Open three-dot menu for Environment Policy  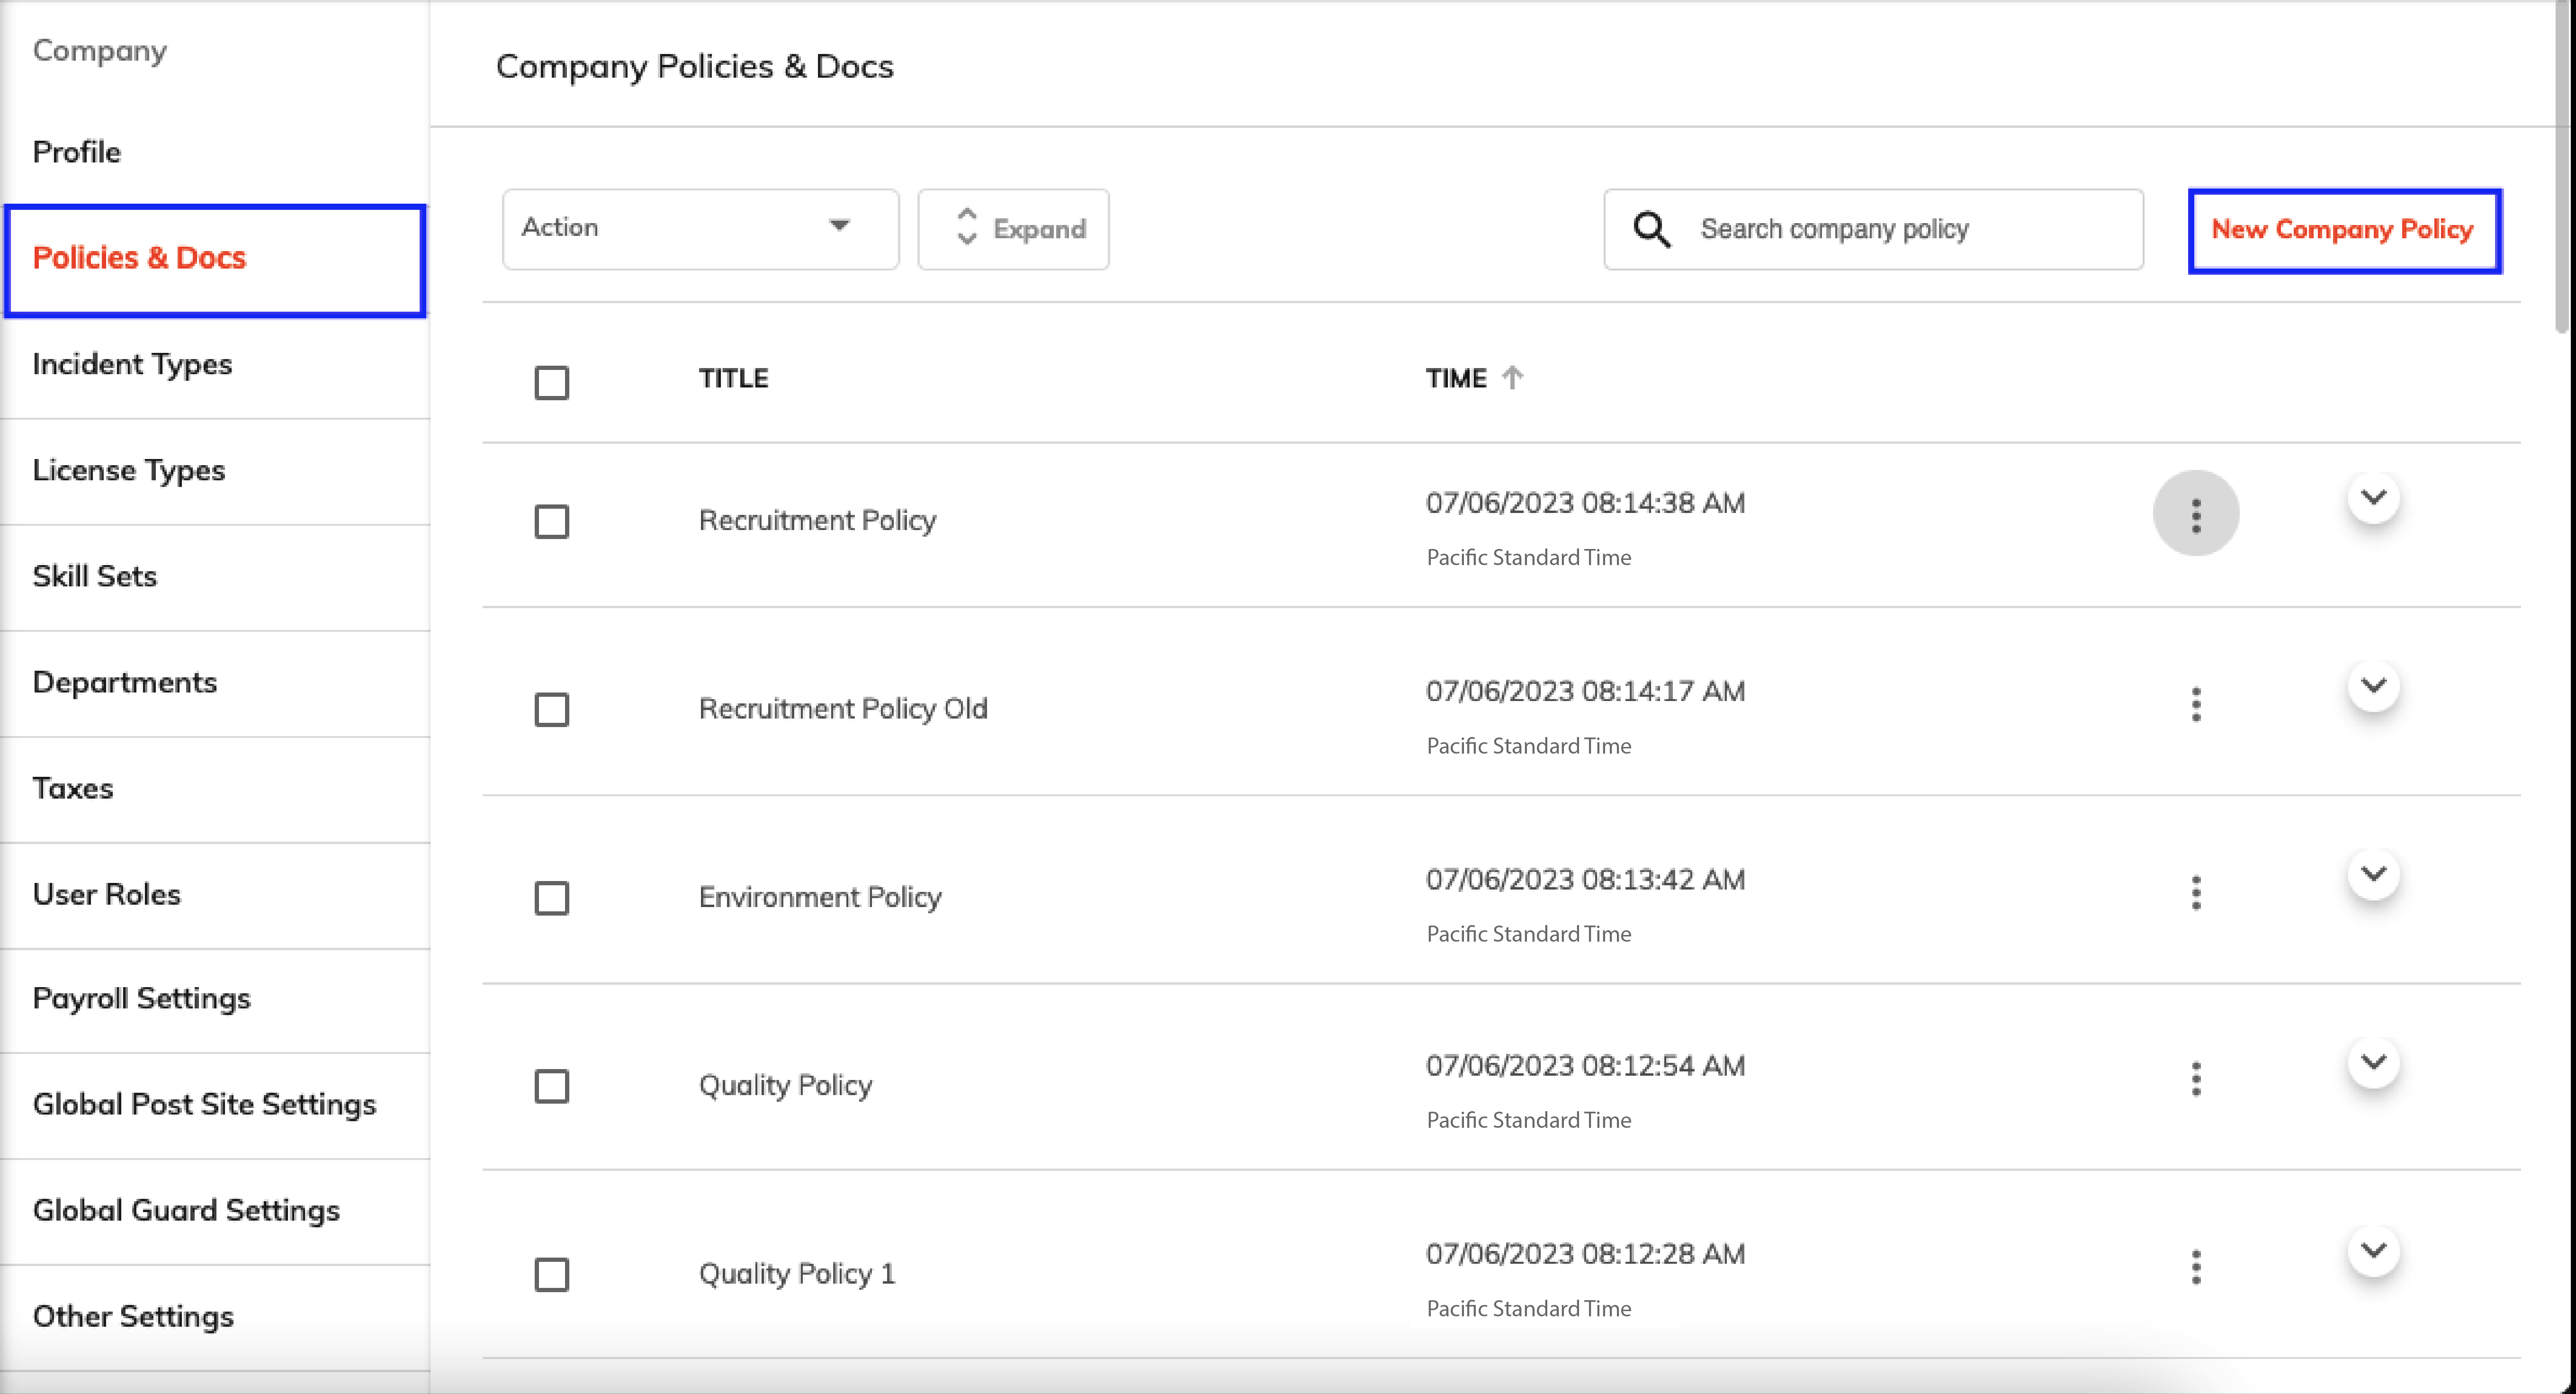coord(2195,892)
